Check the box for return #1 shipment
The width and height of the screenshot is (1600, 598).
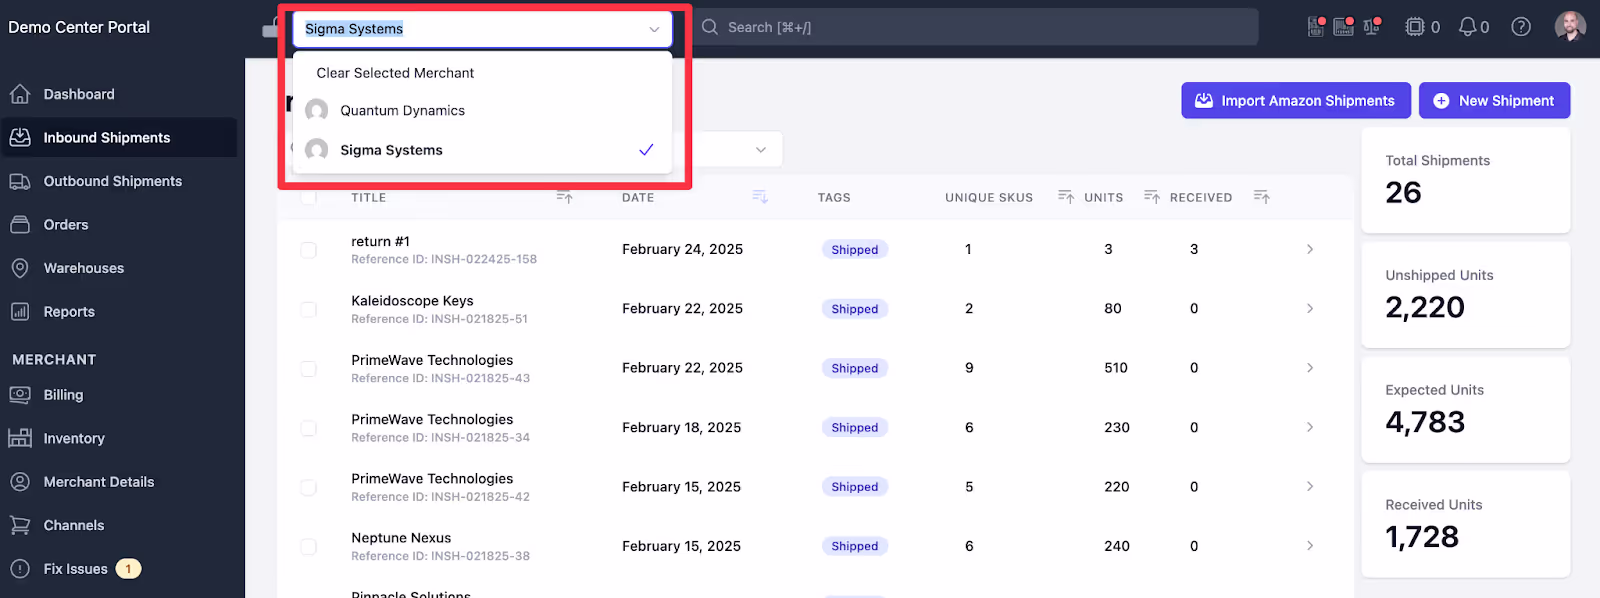point(309,250)
